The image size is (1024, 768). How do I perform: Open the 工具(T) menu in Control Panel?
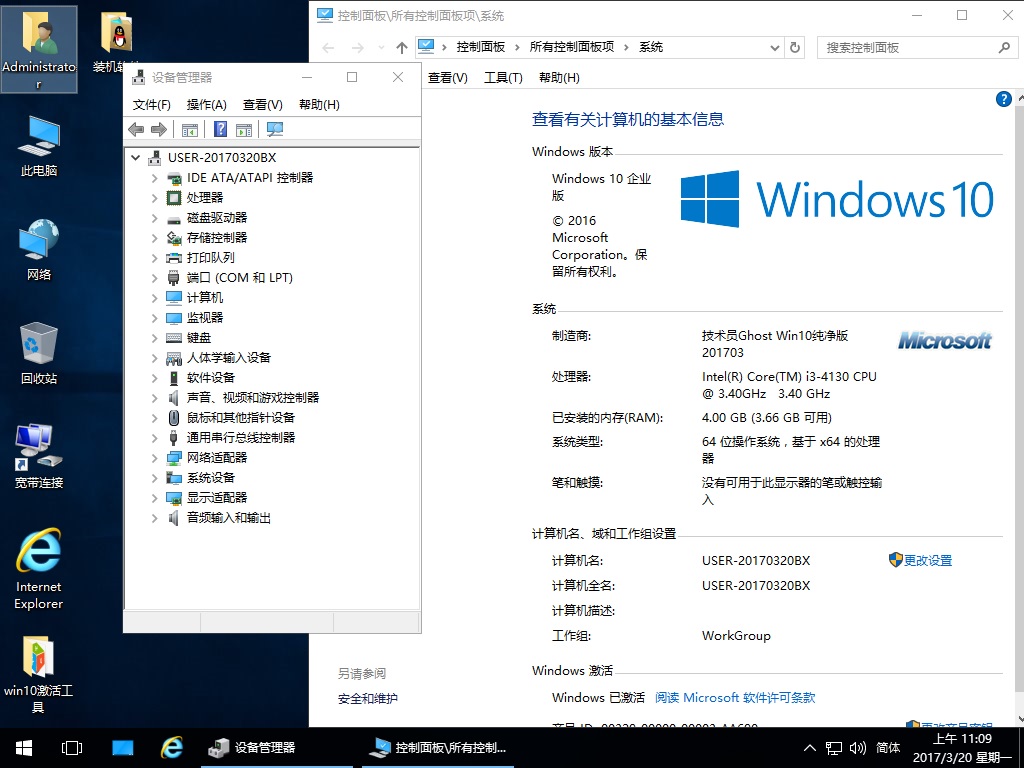click(x=503, y=78)
